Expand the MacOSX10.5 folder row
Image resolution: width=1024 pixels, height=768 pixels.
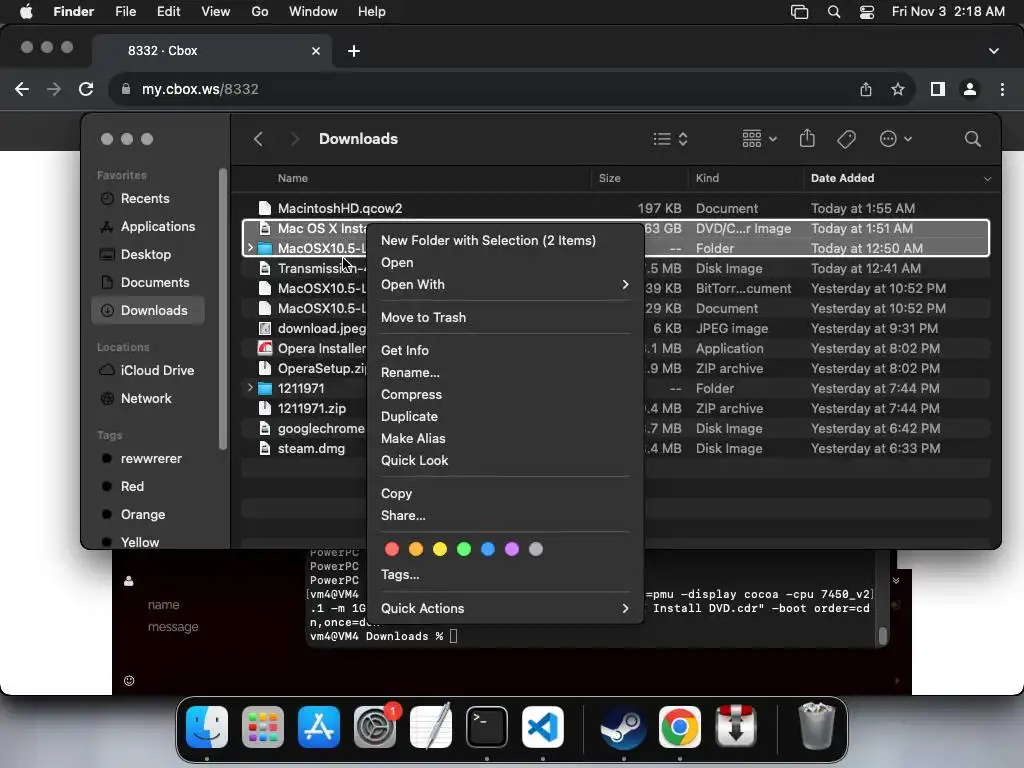[249, 248]
